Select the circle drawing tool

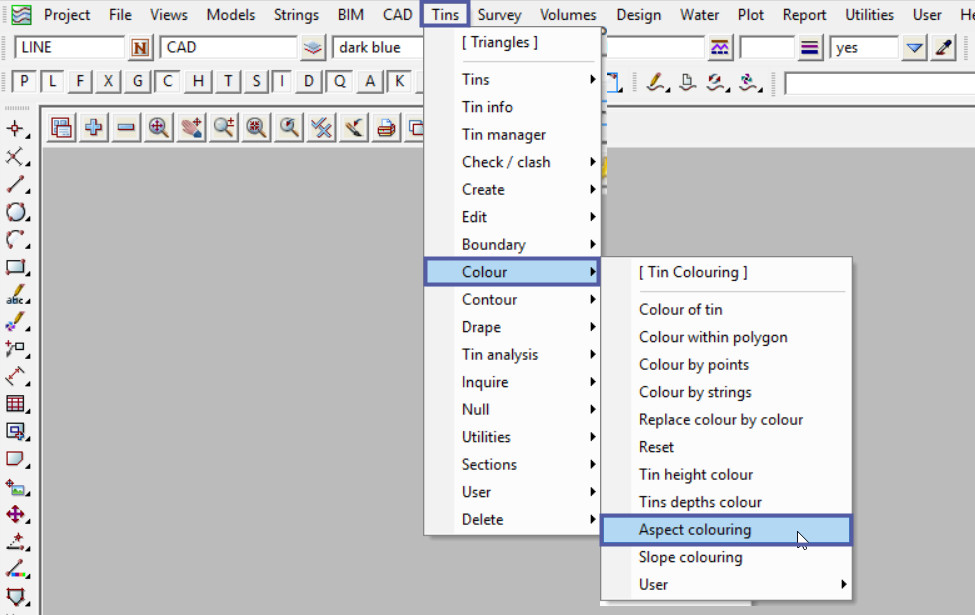tap(16, 212)
